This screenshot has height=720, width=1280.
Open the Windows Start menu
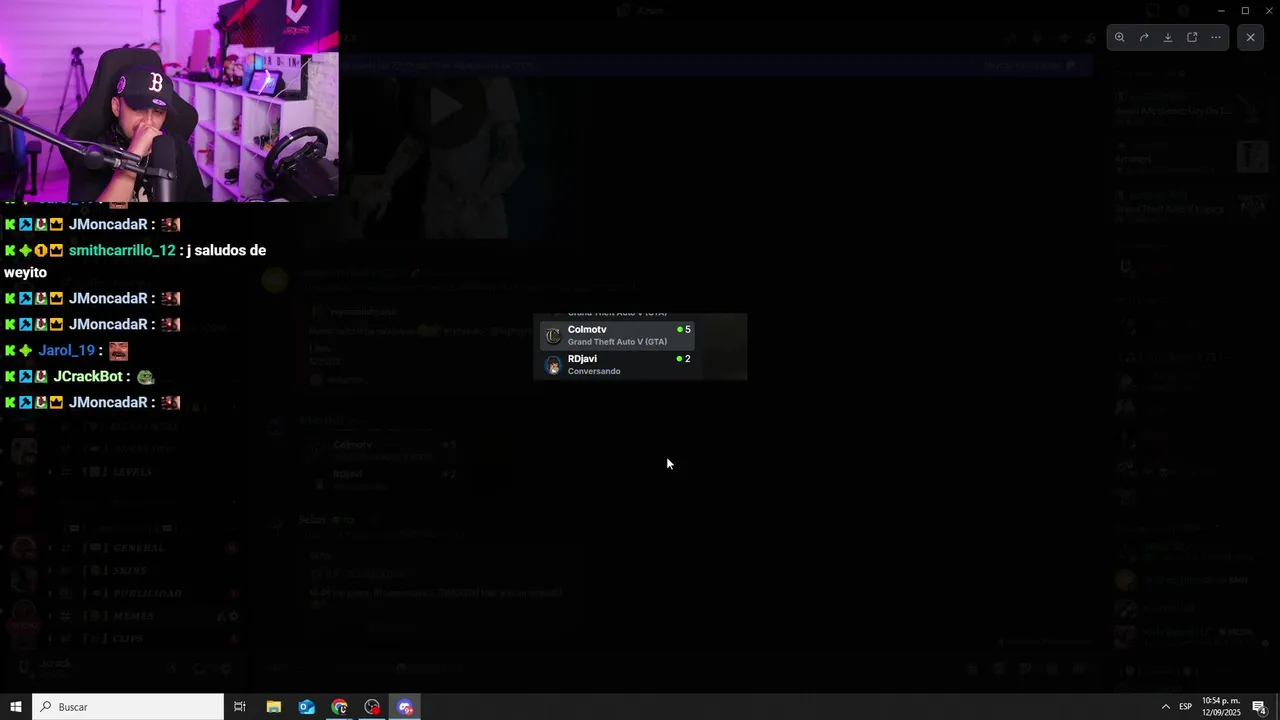(16, 707)
